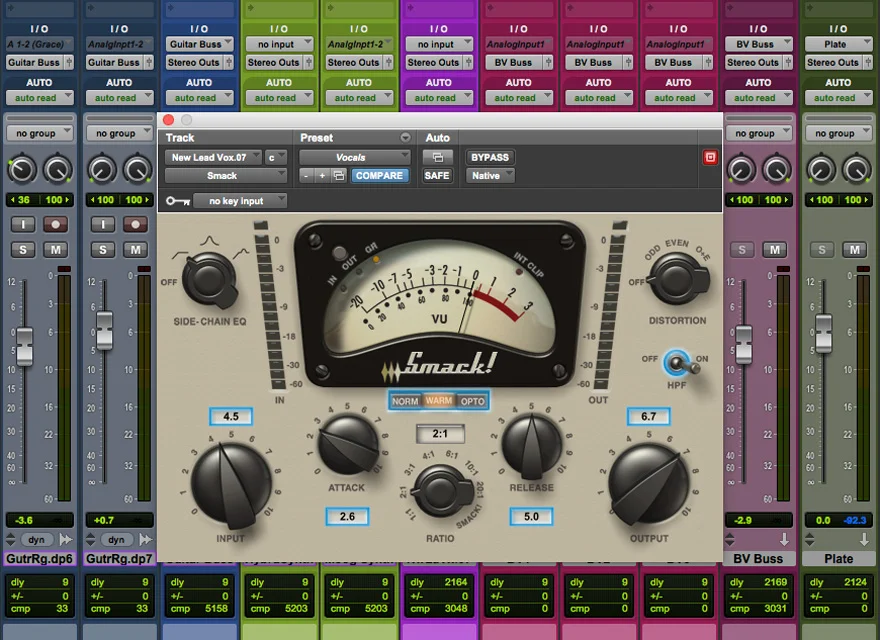880x640 pixels.
Task: Click the GutrRg.dp6 track name
Action: click(39, 559)
